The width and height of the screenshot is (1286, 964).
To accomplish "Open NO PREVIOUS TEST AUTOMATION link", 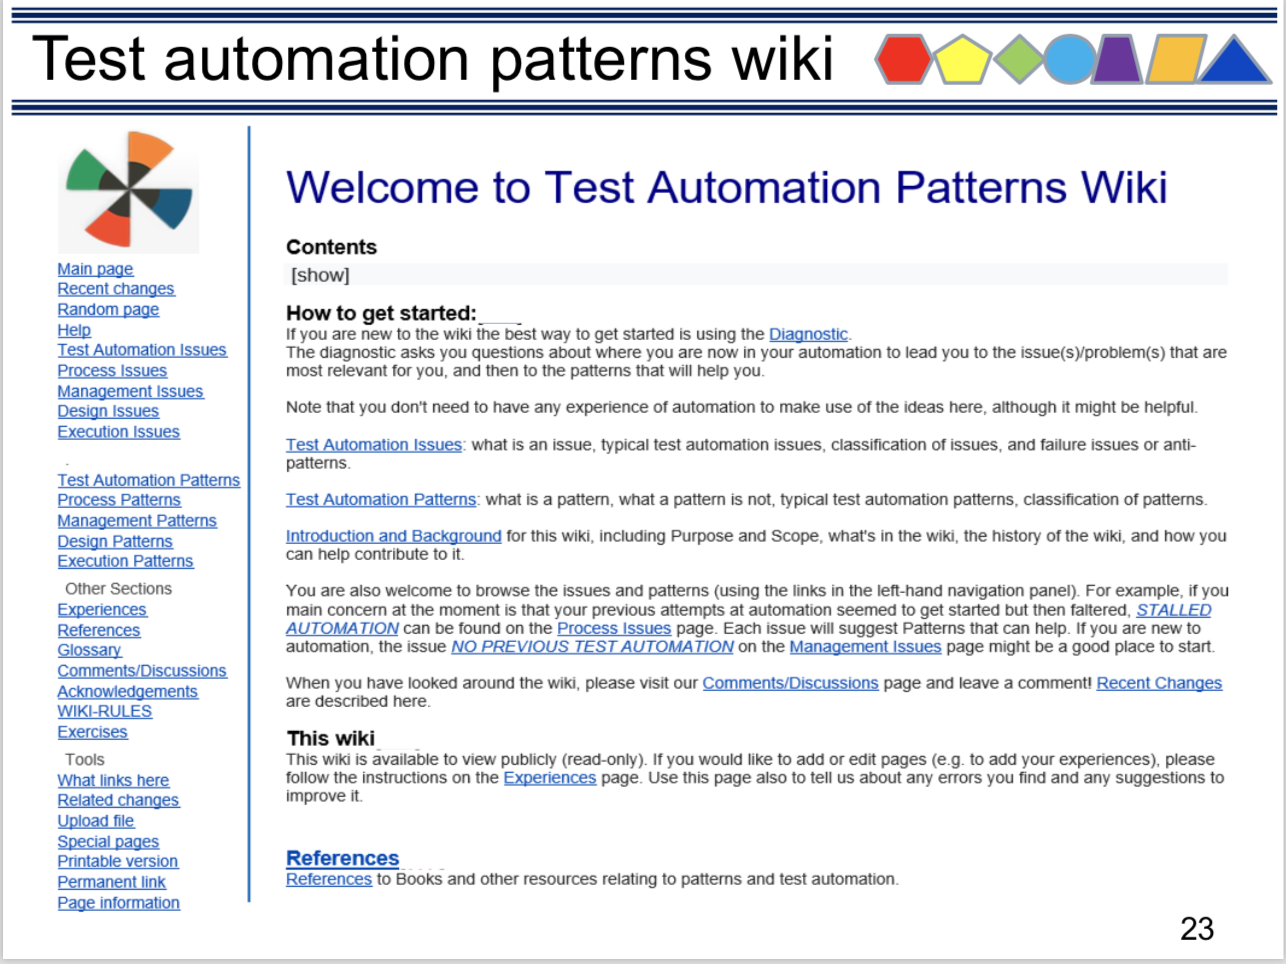I will tap(592, 647).
